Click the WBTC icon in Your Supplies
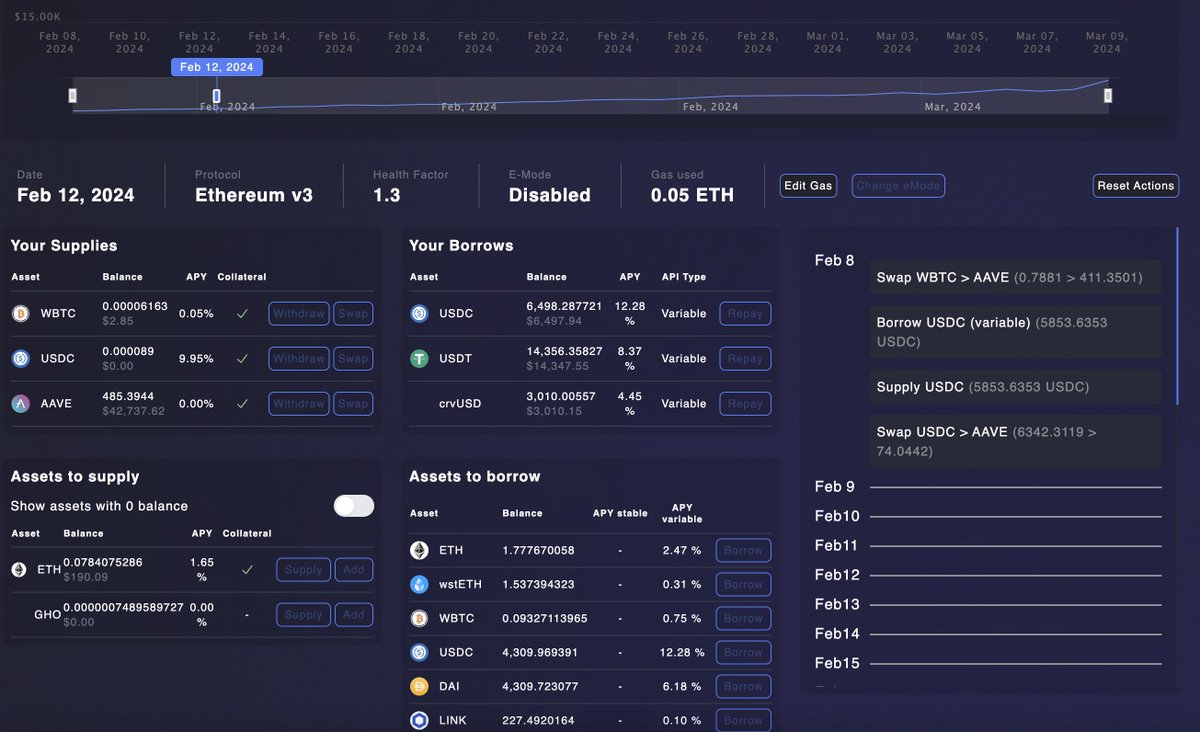 click(19, 314)
